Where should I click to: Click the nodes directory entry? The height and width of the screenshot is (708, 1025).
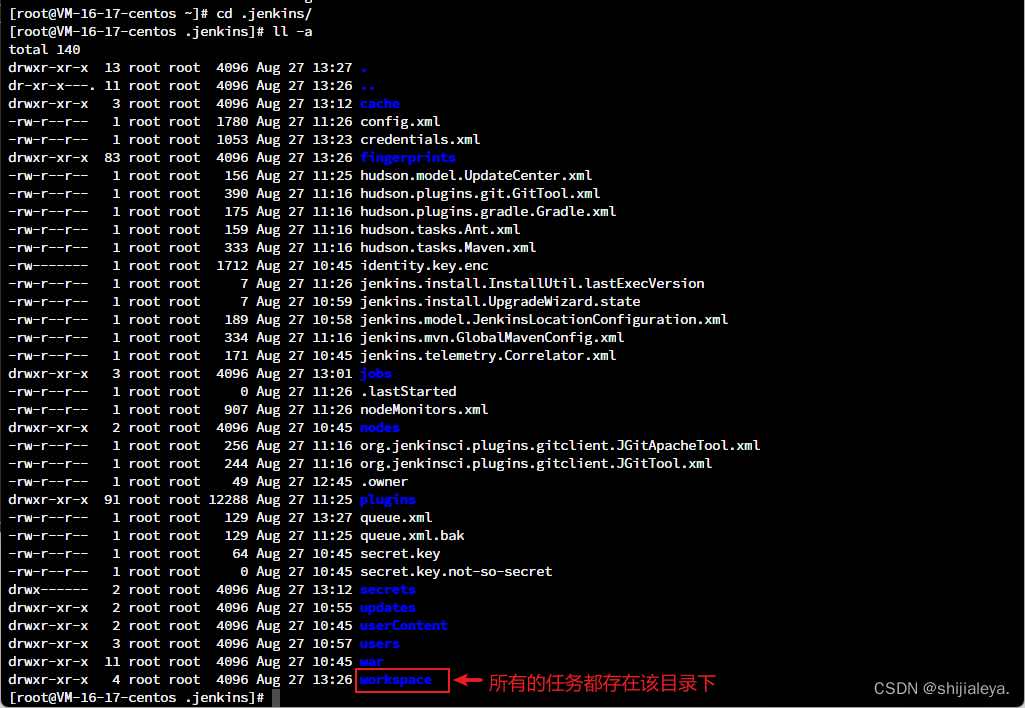(380, 427)
